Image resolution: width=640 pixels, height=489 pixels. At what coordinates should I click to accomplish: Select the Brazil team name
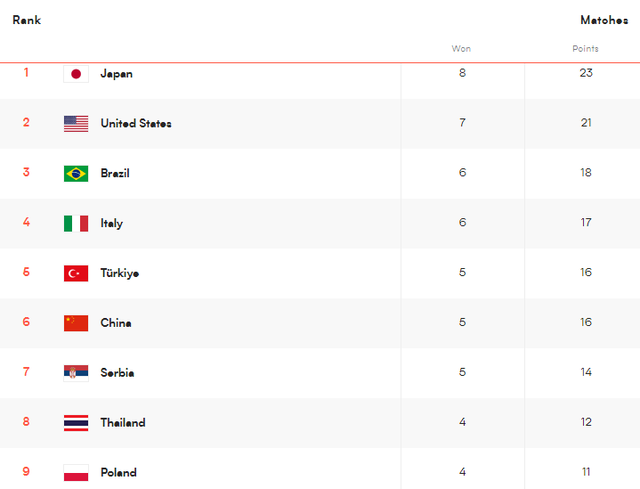point(115,173)
